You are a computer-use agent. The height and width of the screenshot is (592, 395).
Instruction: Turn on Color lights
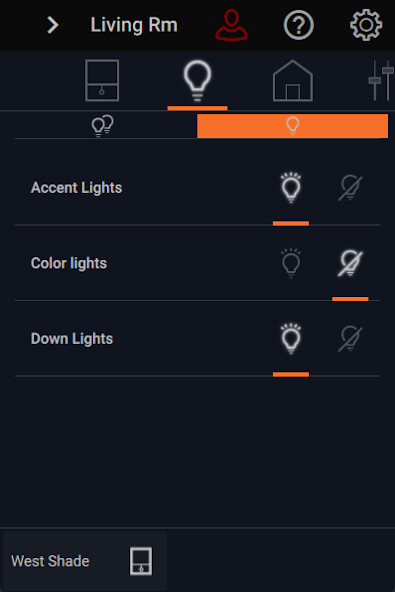point(291,263)
